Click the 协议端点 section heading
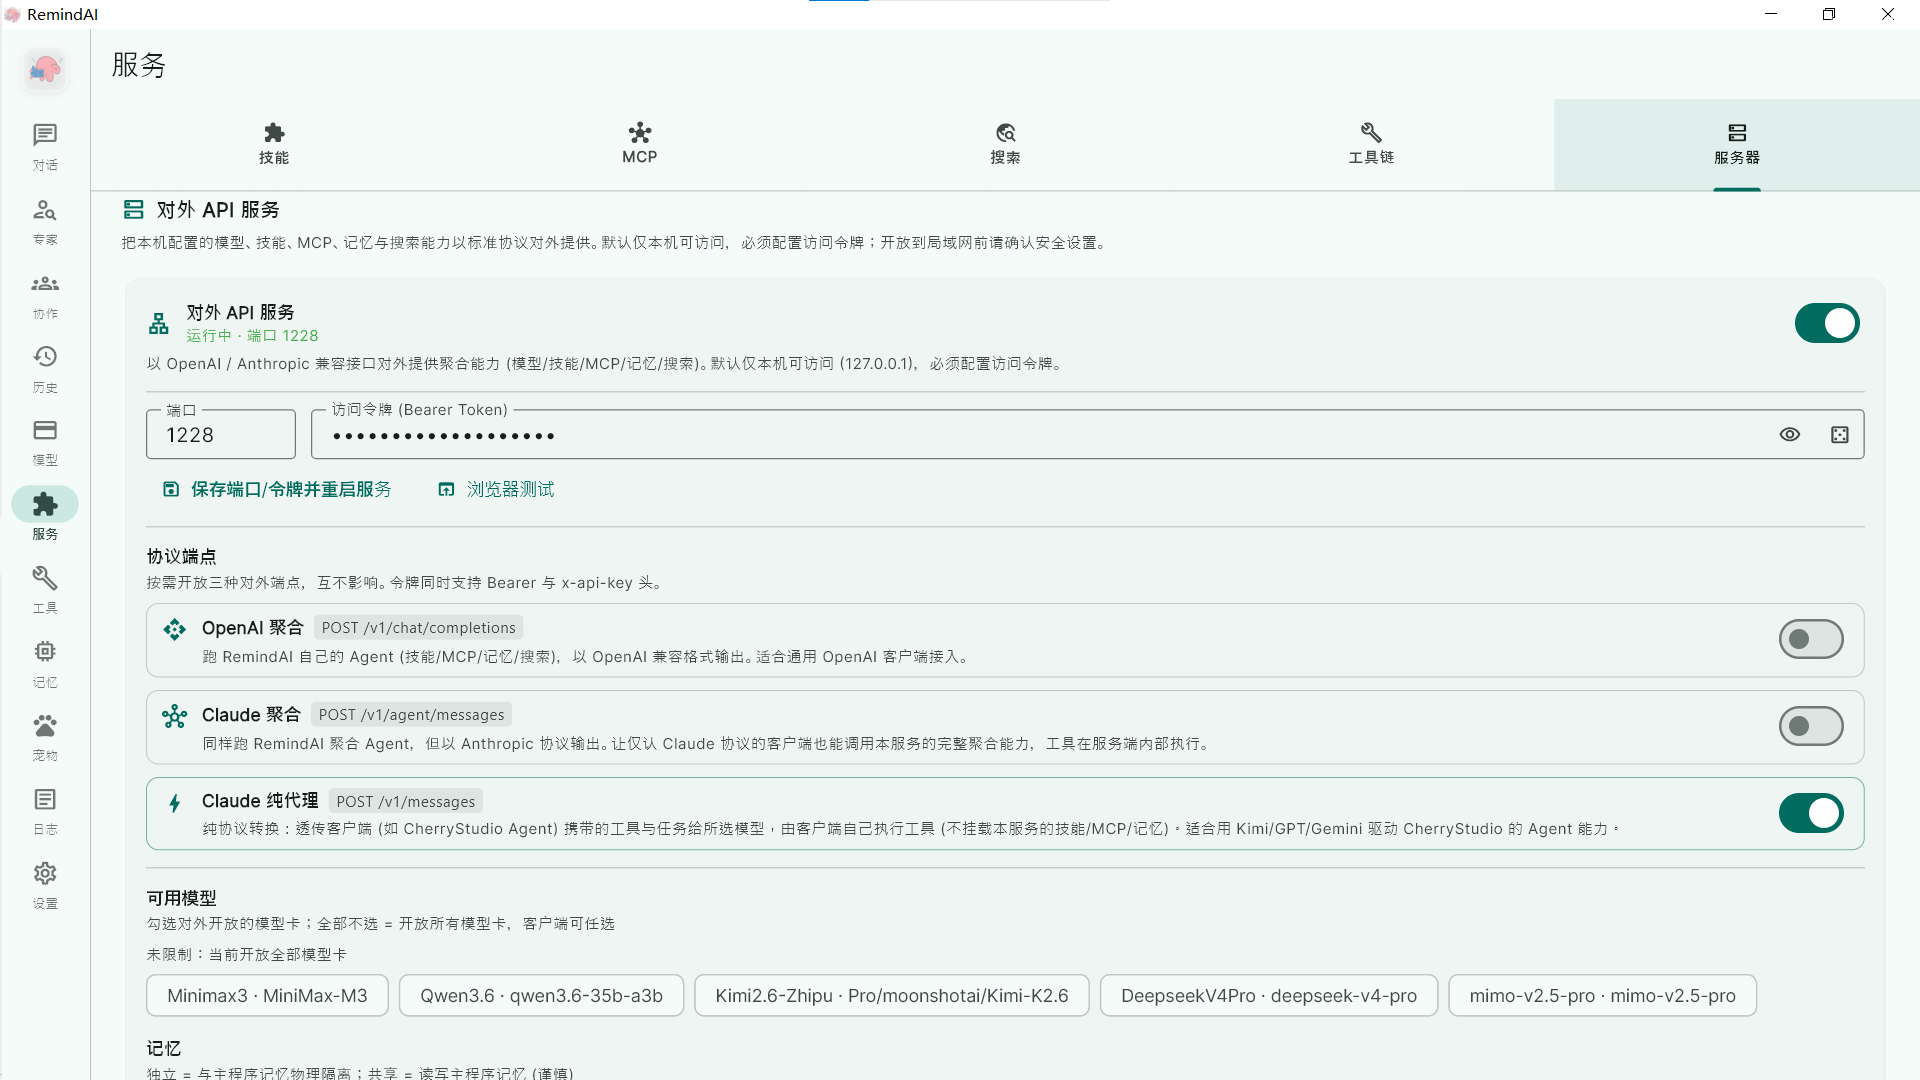The image size is (1920, 1080). tap(181, 556)
